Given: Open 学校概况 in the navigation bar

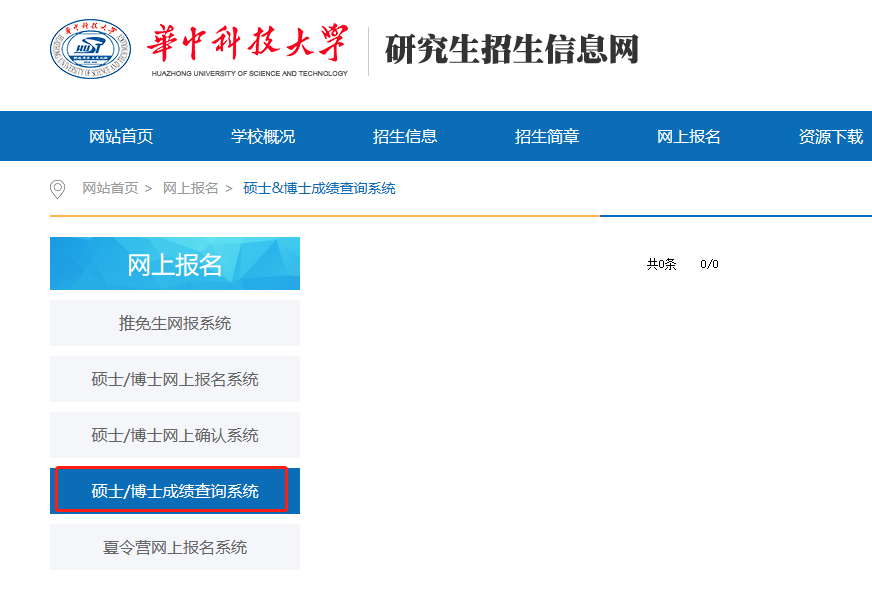Looking at the screenshot, I should tap(263, 136).
